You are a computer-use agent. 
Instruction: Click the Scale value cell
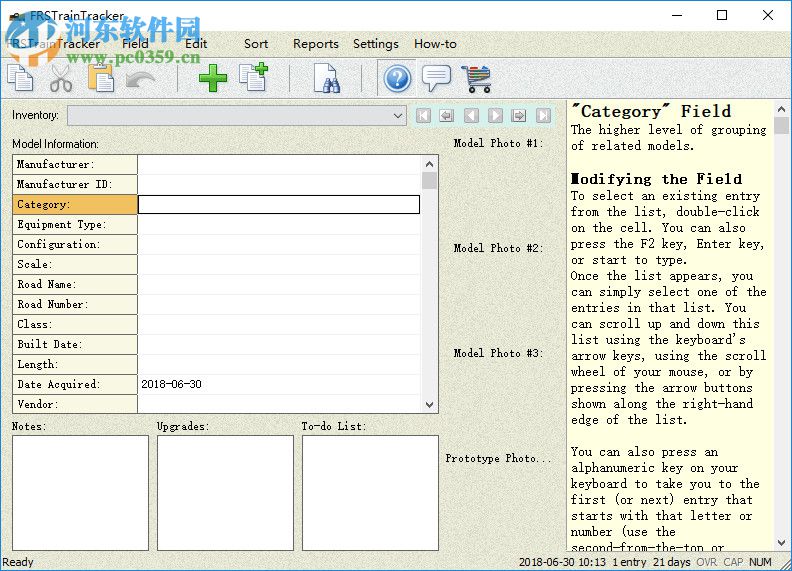pyautogui.click(x=279, y=264)
